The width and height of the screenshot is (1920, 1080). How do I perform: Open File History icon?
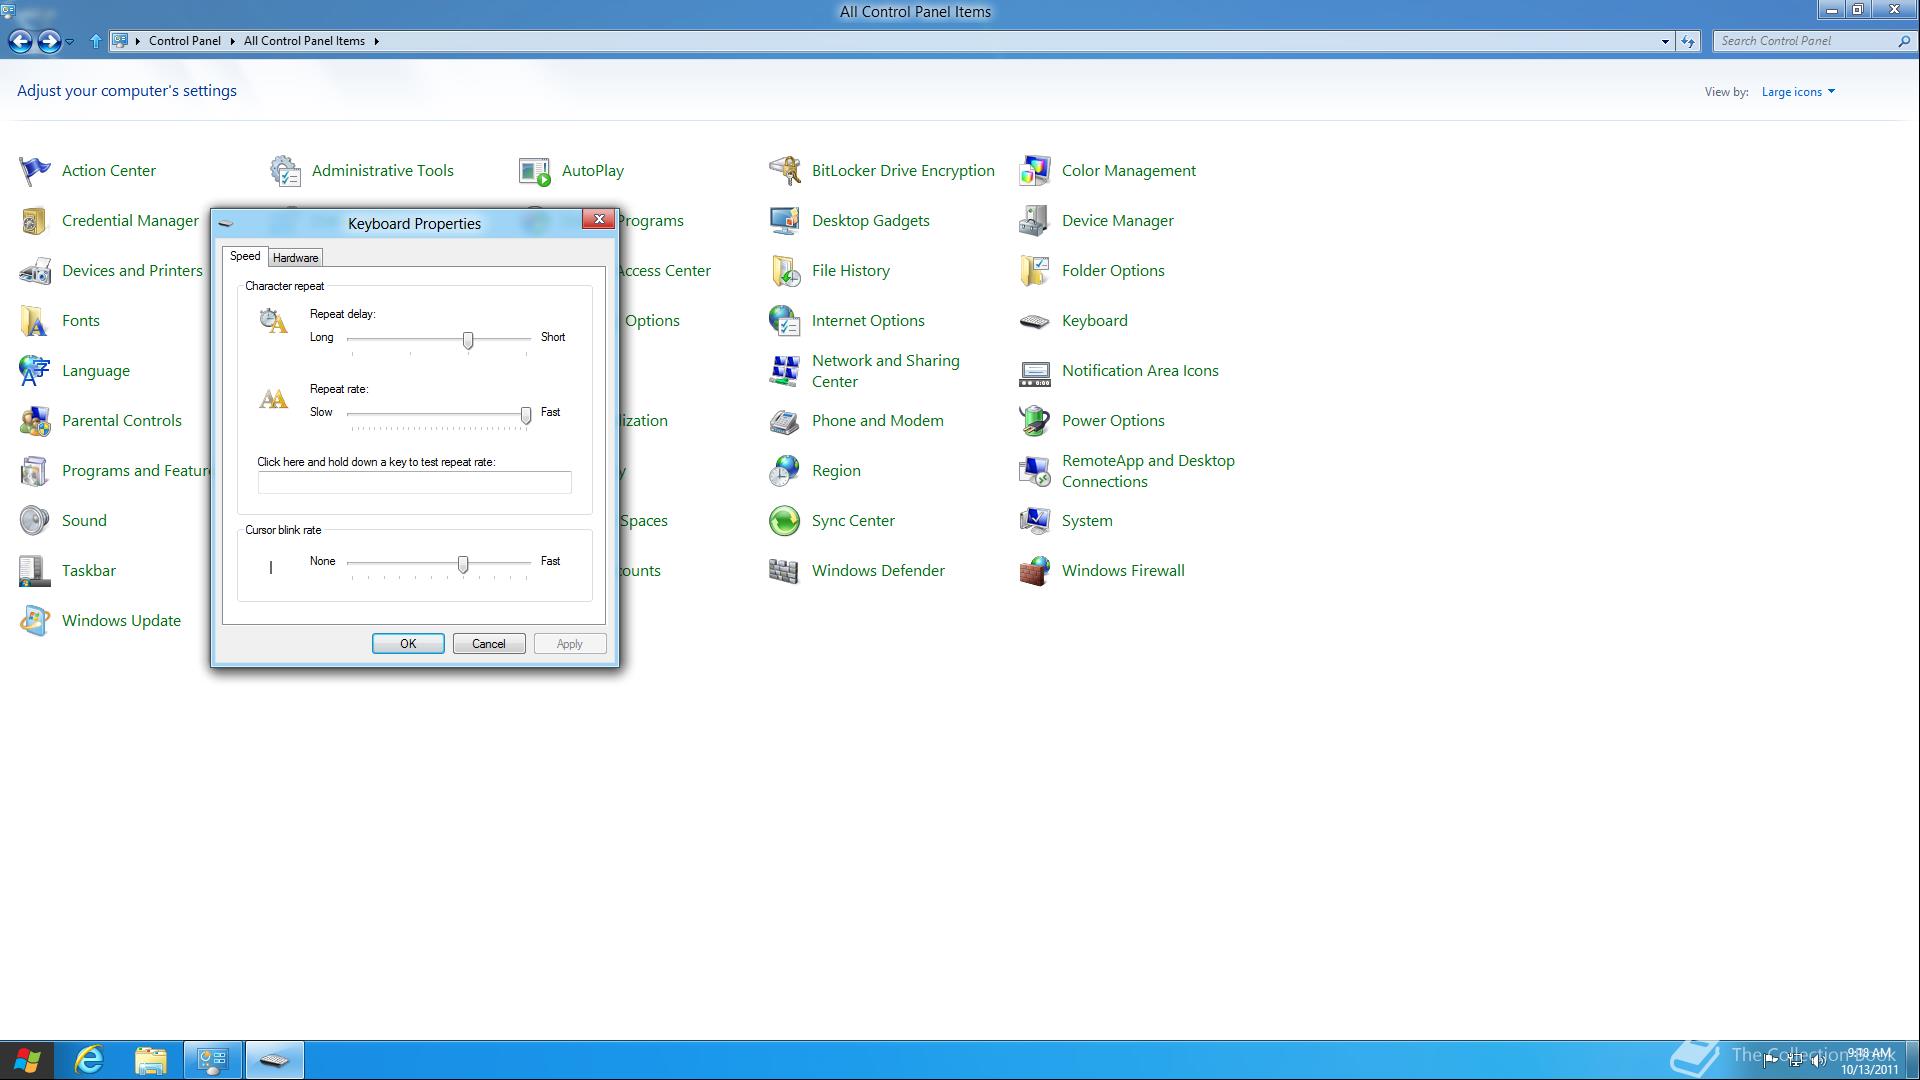click(785, 271)
